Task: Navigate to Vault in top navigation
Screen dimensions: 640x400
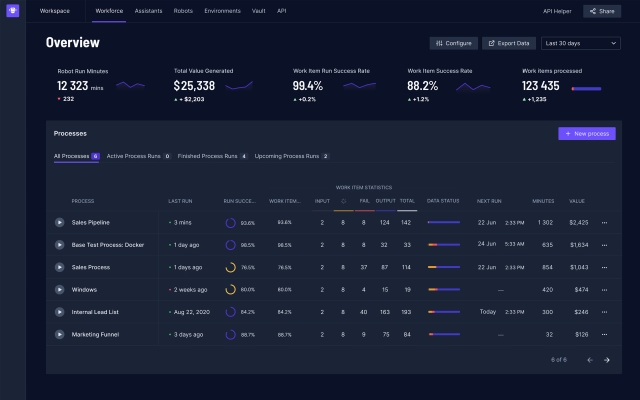Action: pyautogui.click(x=258, y=10)
